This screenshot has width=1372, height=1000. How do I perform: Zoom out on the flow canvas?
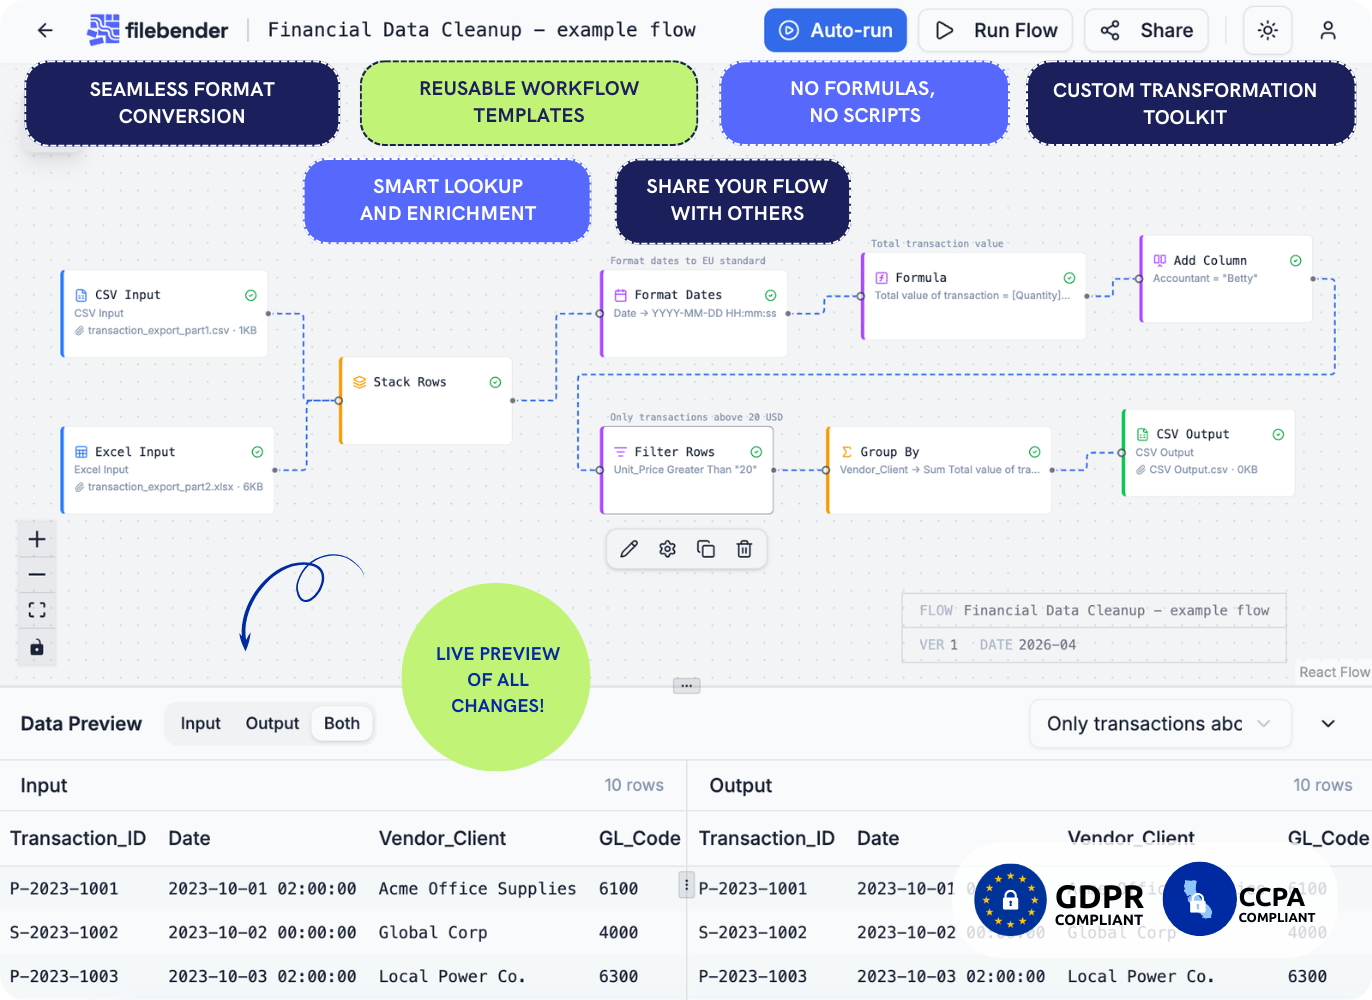[37, 575]
